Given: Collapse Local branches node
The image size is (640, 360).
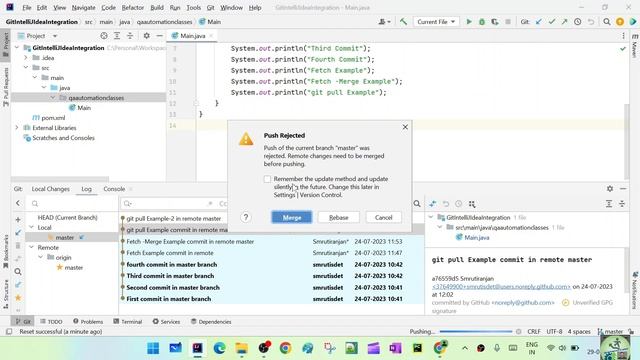Looking at the screenshot, I should point(31,227).
